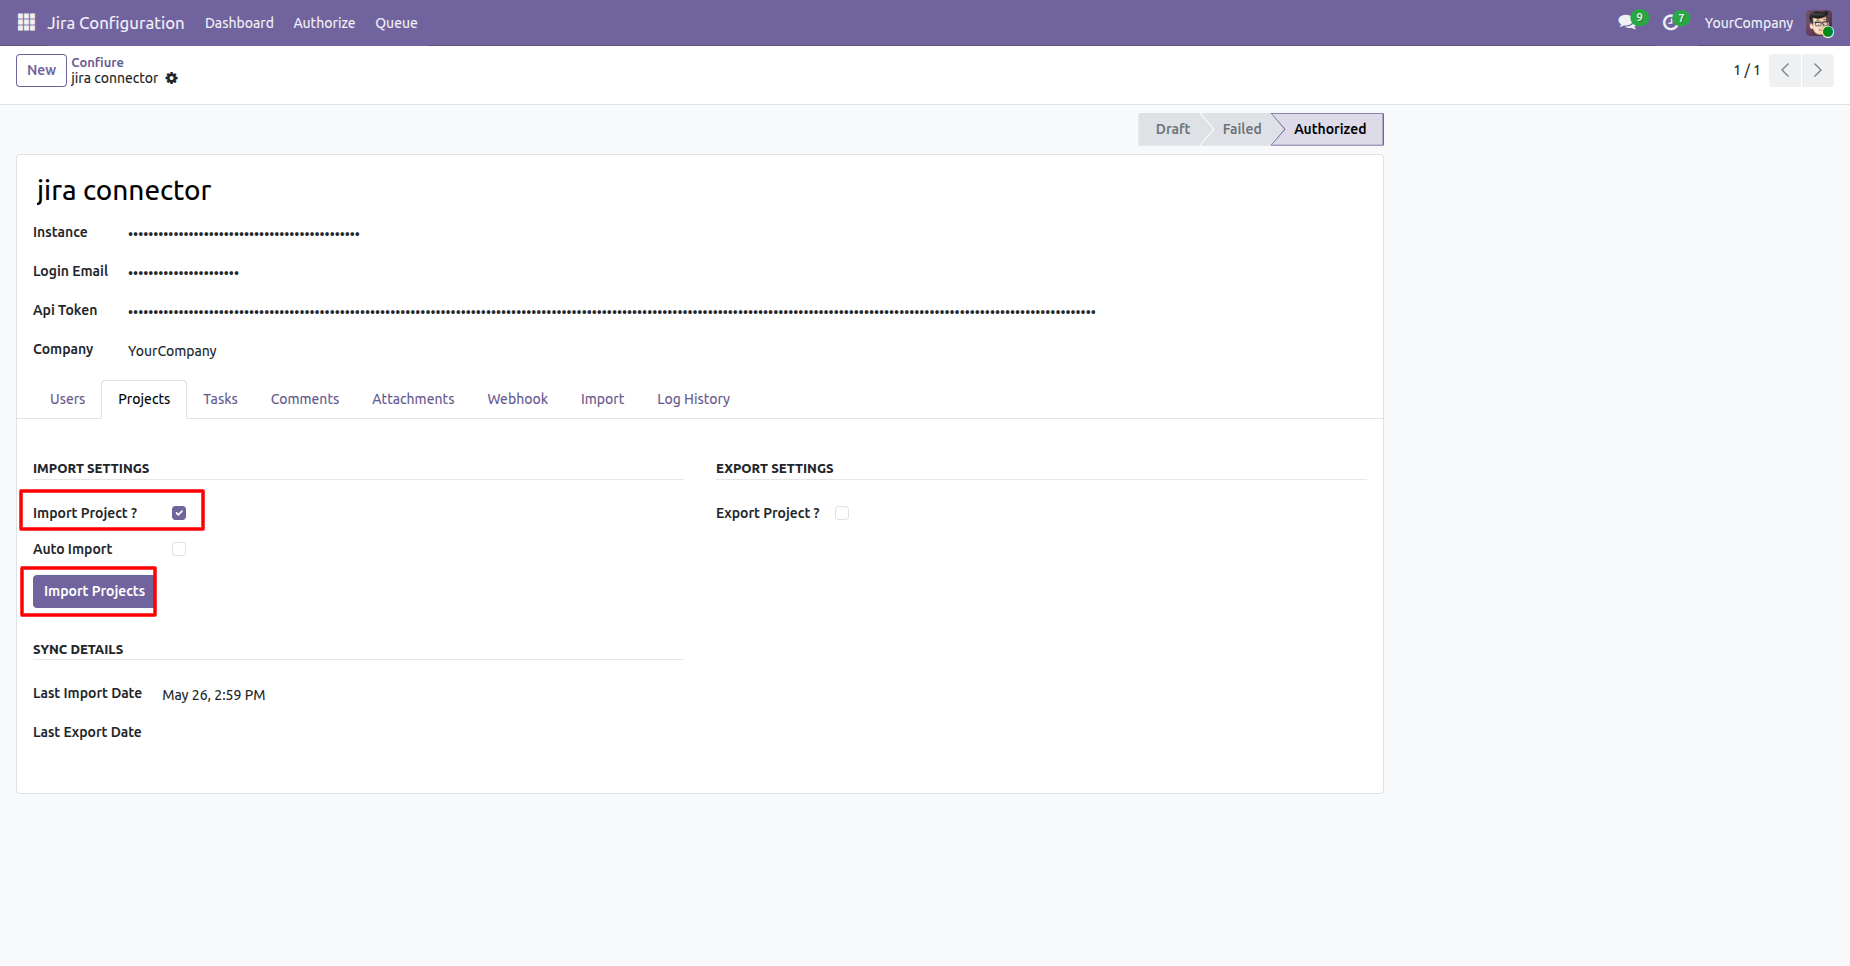Follow the Confiure breadcrumb link
Viewport: 1850px width, 966px height.
98,62
